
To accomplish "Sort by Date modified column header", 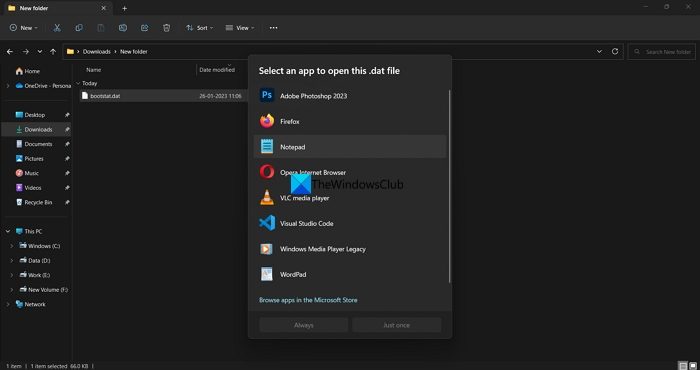I will (x=217, y=70).
